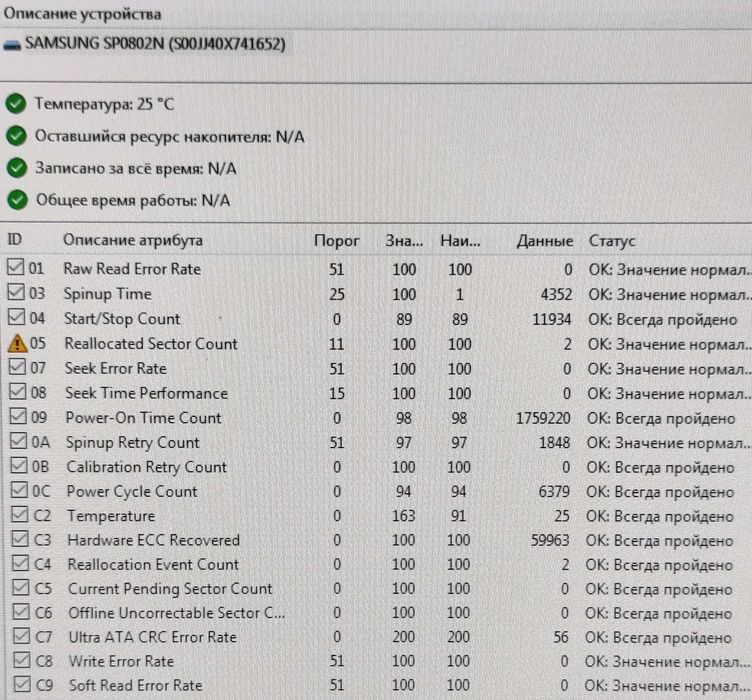The height and width of the screenshot is (700, 752).
Task: Select the Calibration Retry Count row name
Action: [x=146, y=467]
